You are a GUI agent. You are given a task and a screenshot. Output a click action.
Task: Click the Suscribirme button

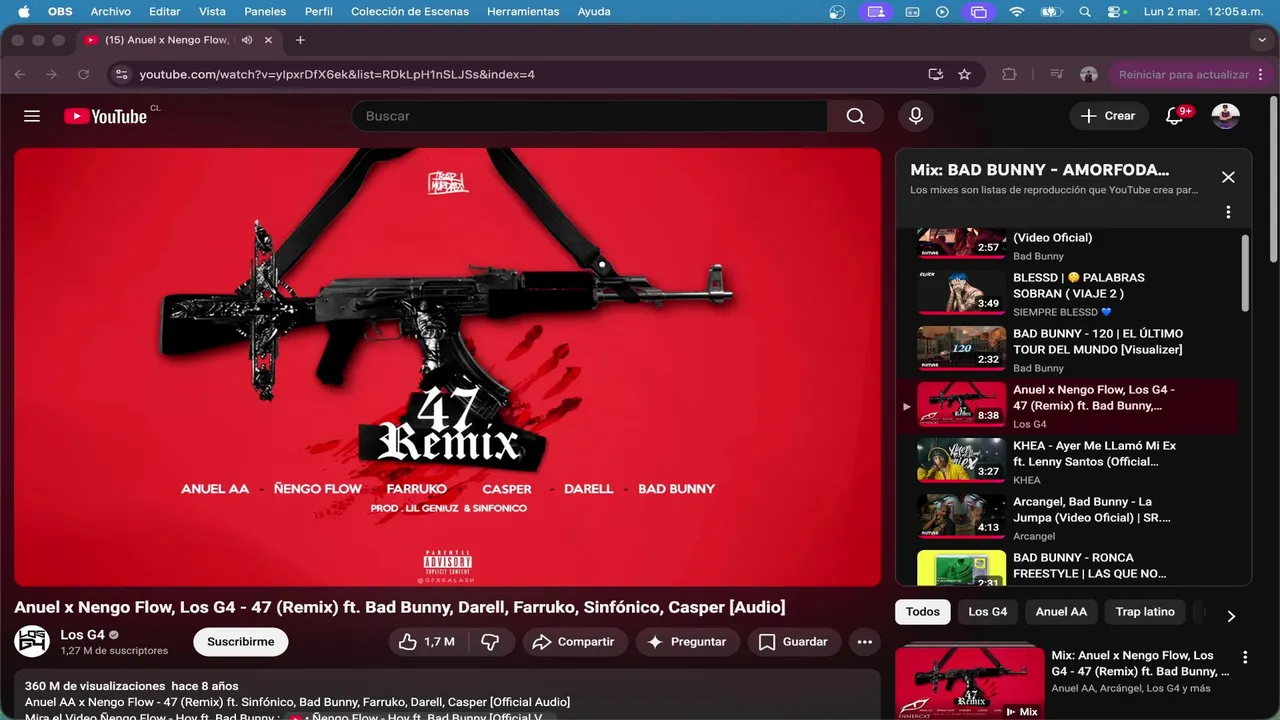[x=240, y=642]
